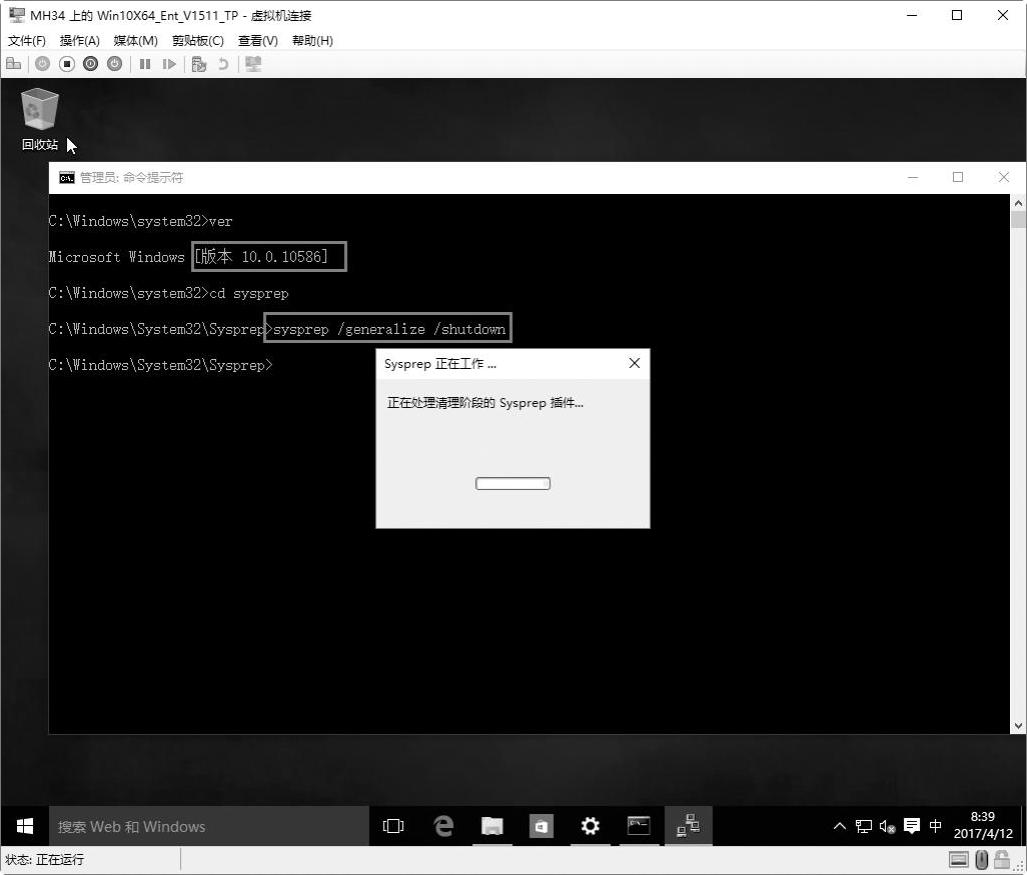Show hidden tray icons chevron

[x=839, y=827]
